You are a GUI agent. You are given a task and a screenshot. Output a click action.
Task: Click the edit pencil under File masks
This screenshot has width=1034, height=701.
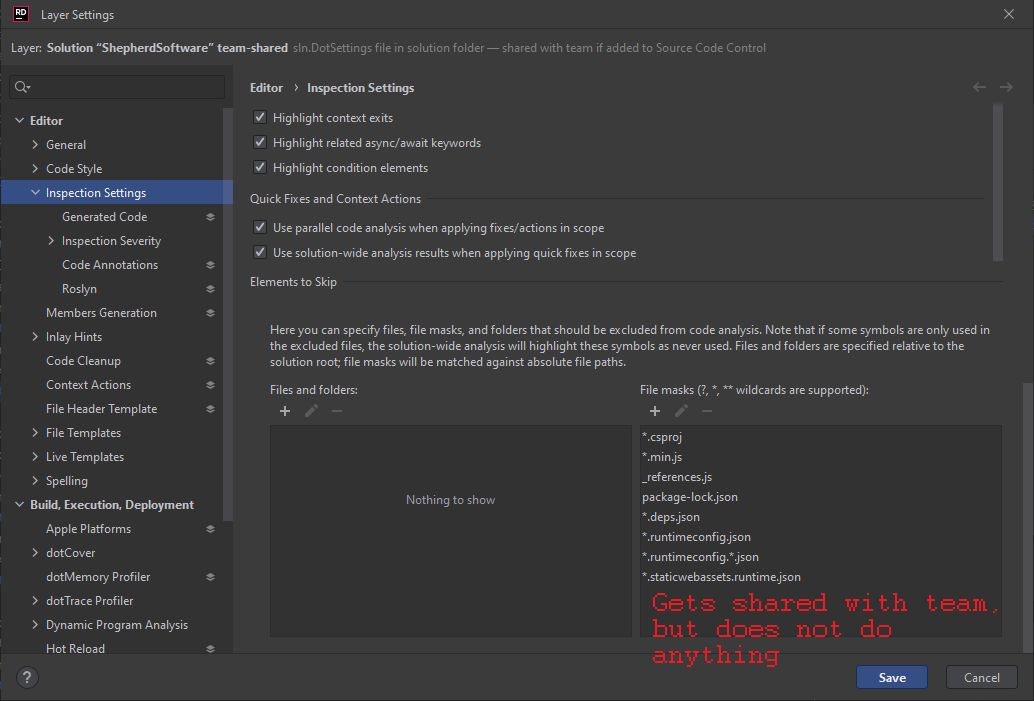(x=681, y=411)
